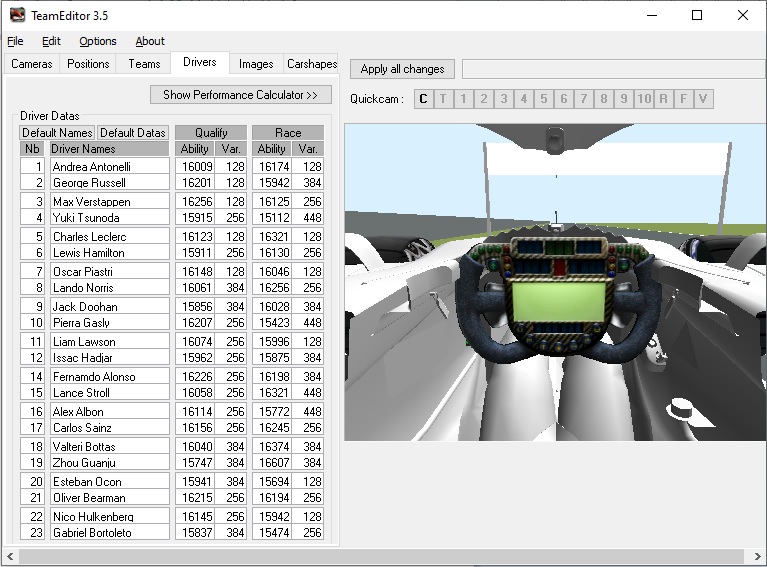Click the empty status field beside Apply all changes
The image size is (767, 567).
(614, 69)
